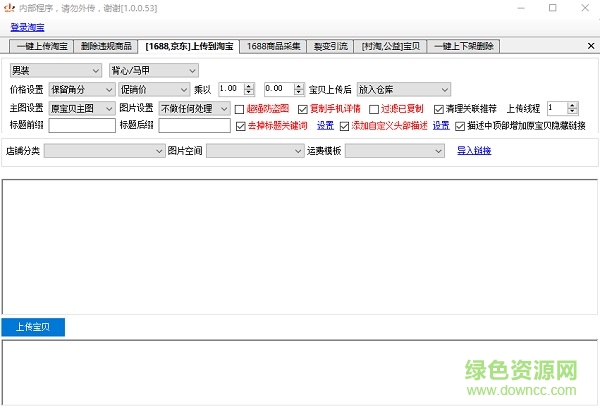
Task: Open 设置 link after 添加自定义头部描述
Action: tap(441, 125)
